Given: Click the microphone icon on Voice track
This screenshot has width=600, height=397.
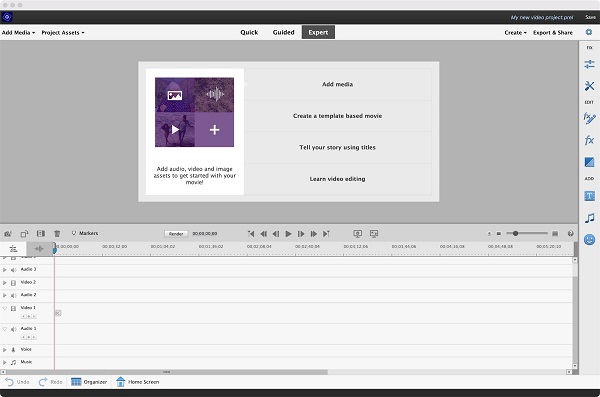Looking at the screenshot, I should click(13, 350).
